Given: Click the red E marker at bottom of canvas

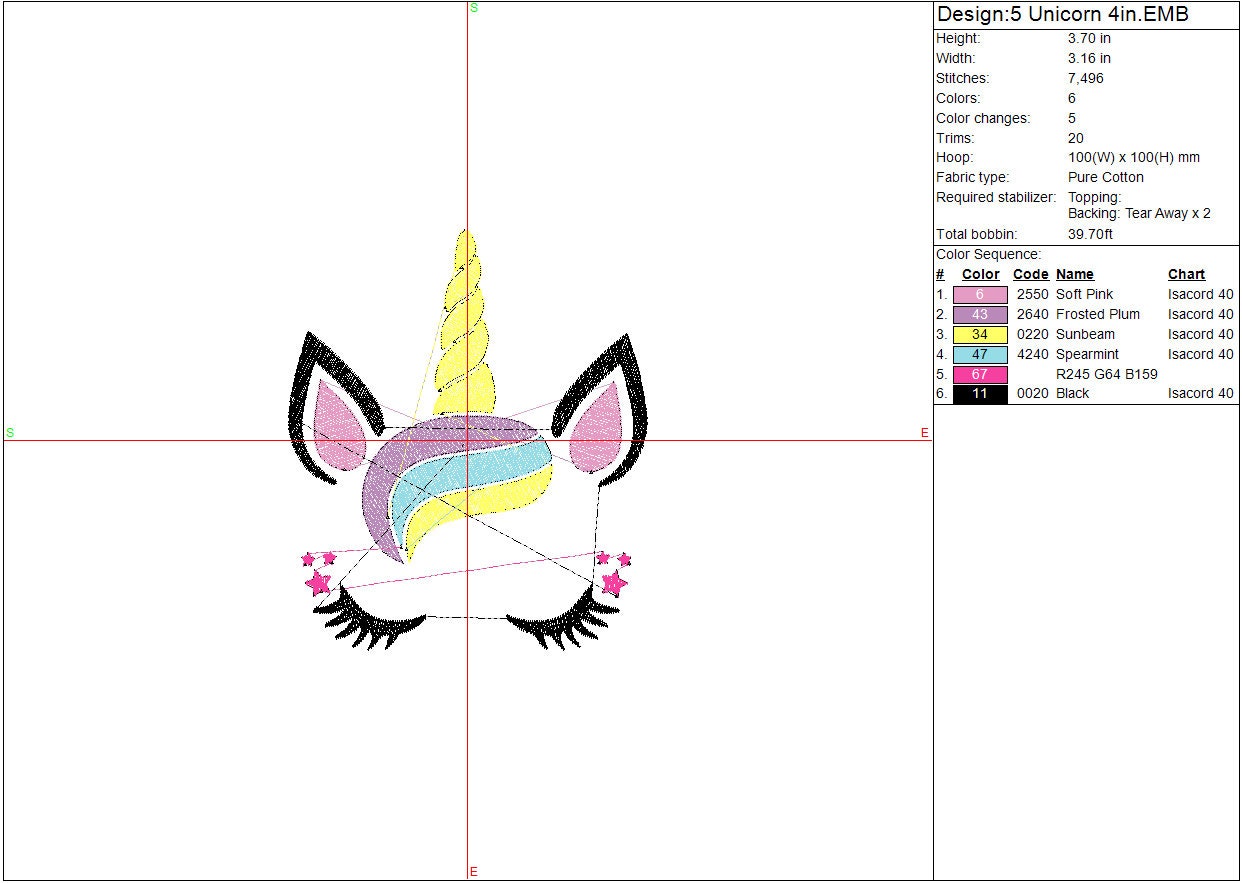Looking at the screenshot, I should click(x=474, y=872).
